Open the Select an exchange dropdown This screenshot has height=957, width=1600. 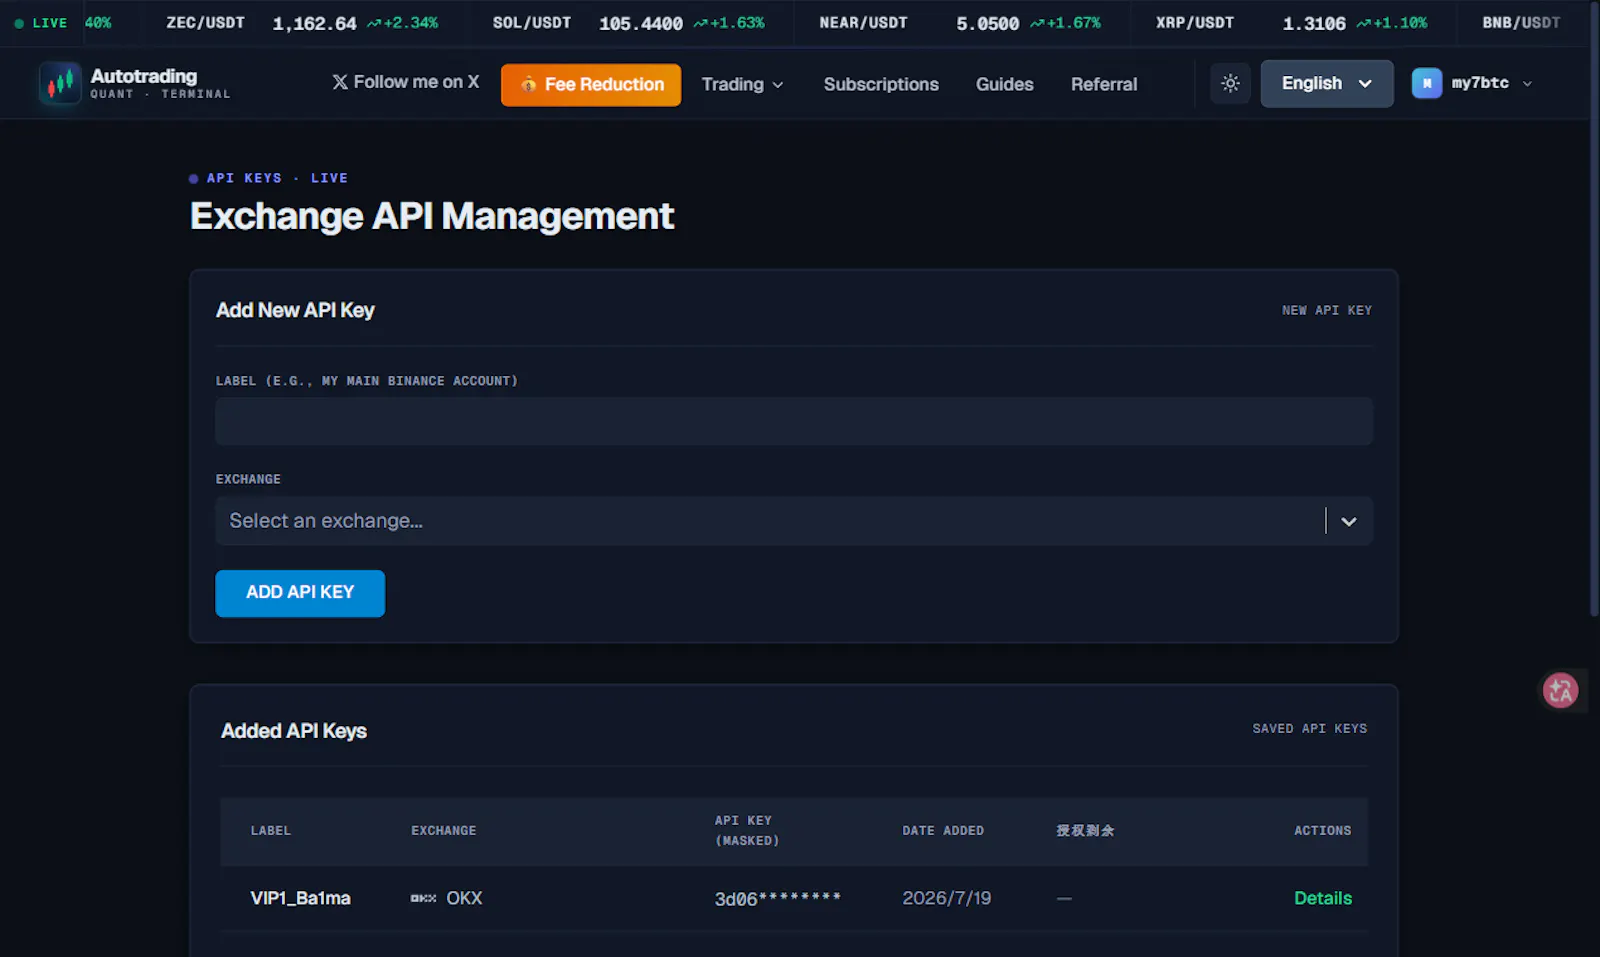click(x=794, y=521)
